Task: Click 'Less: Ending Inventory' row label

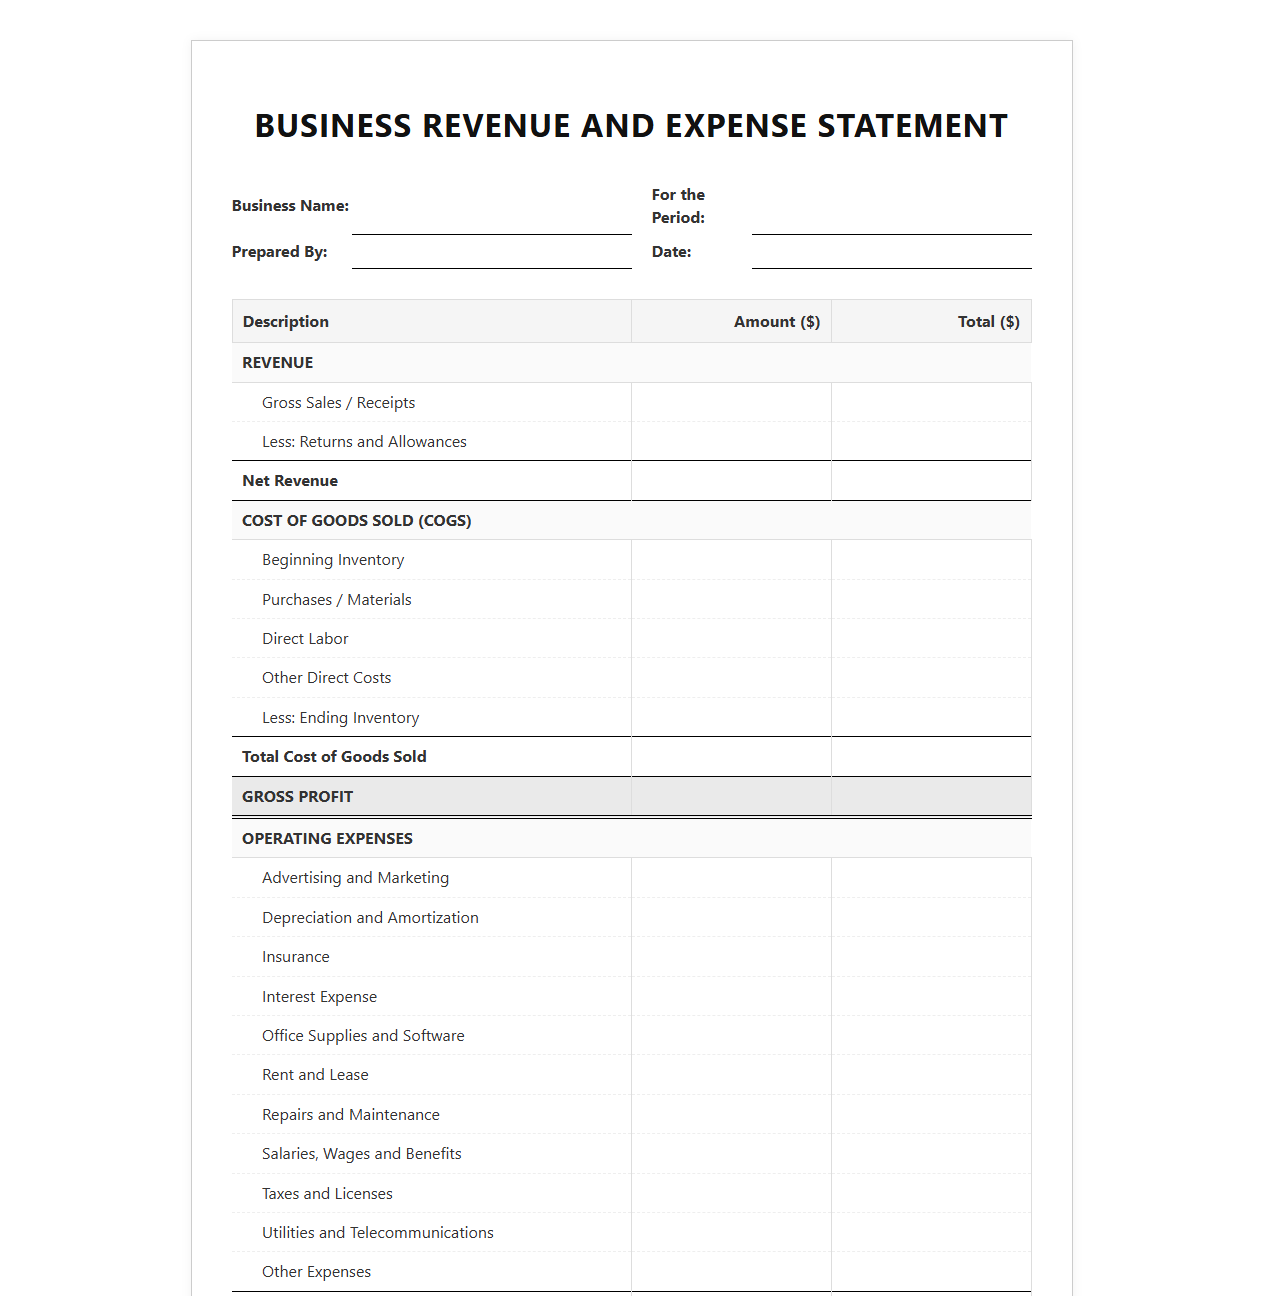Action: (341, 718)
